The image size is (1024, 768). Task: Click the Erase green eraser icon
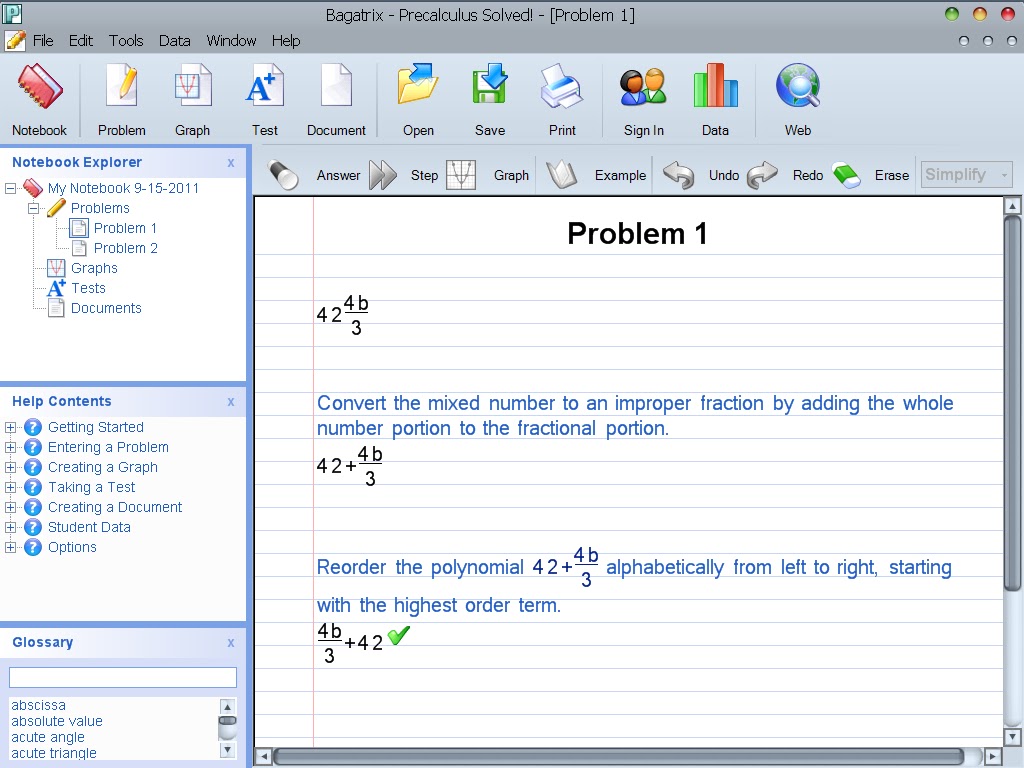tap(847, 175)
